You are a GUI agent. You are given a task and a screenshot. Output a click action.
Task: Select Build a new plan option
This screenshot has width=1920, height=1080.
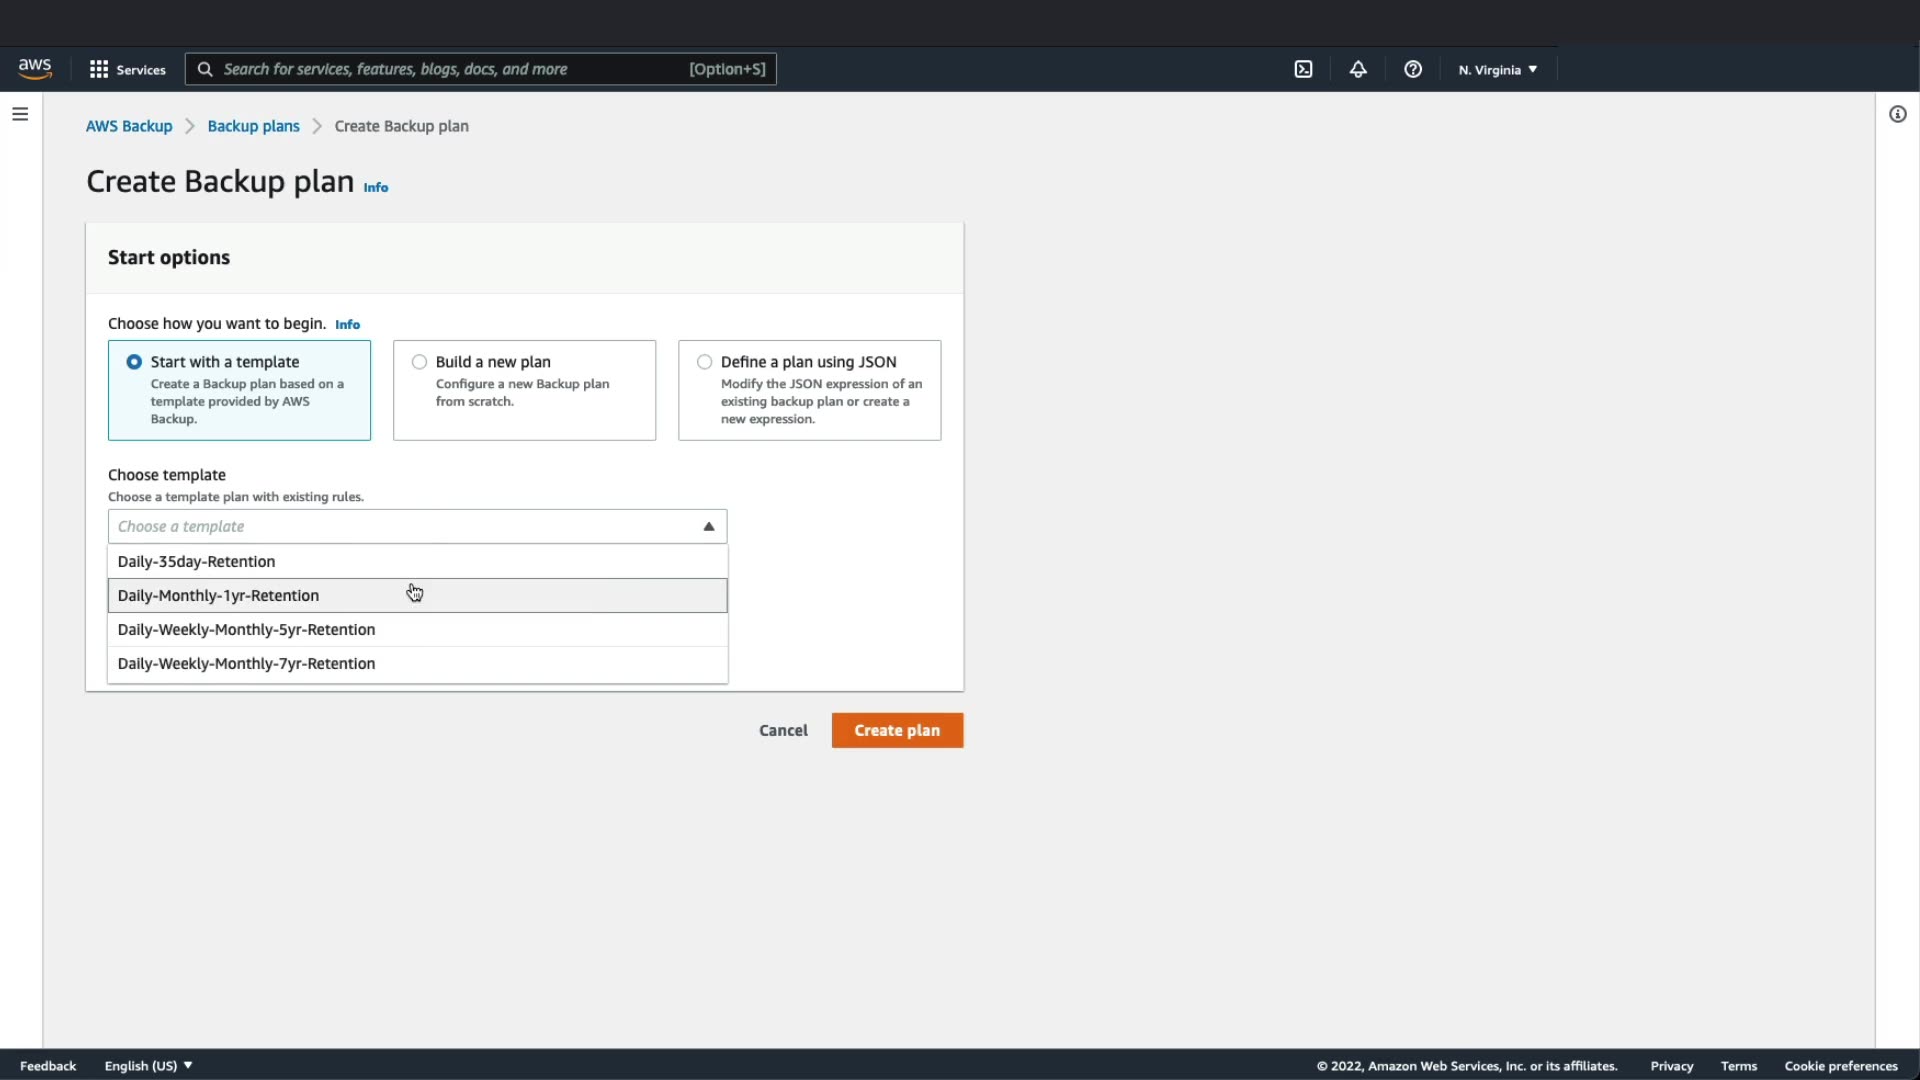pyautogui.click(x=419, y=362)
